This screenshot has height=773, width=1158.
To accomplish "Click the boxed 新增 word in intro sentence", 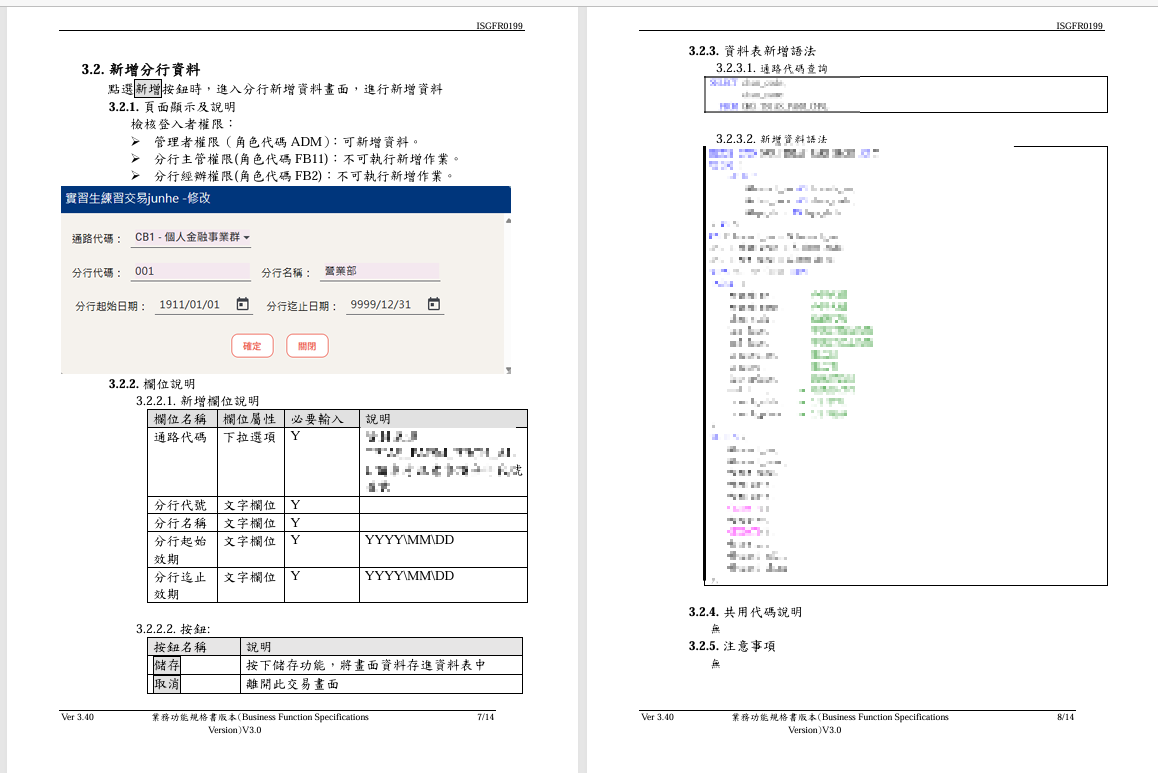I will tap(148, 89).
